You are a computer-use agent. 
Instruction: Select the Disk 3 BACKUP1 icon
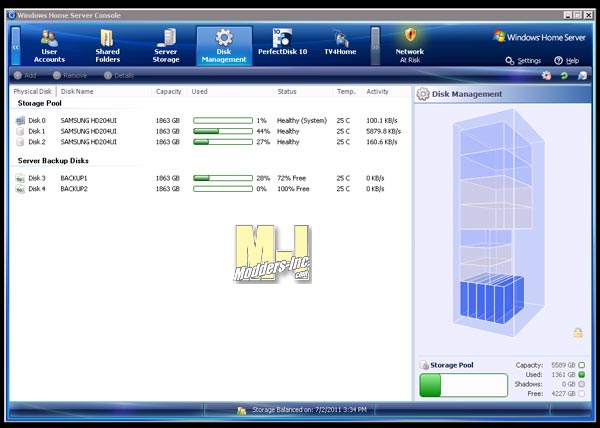pyautogui.click(x=20, y=178)
